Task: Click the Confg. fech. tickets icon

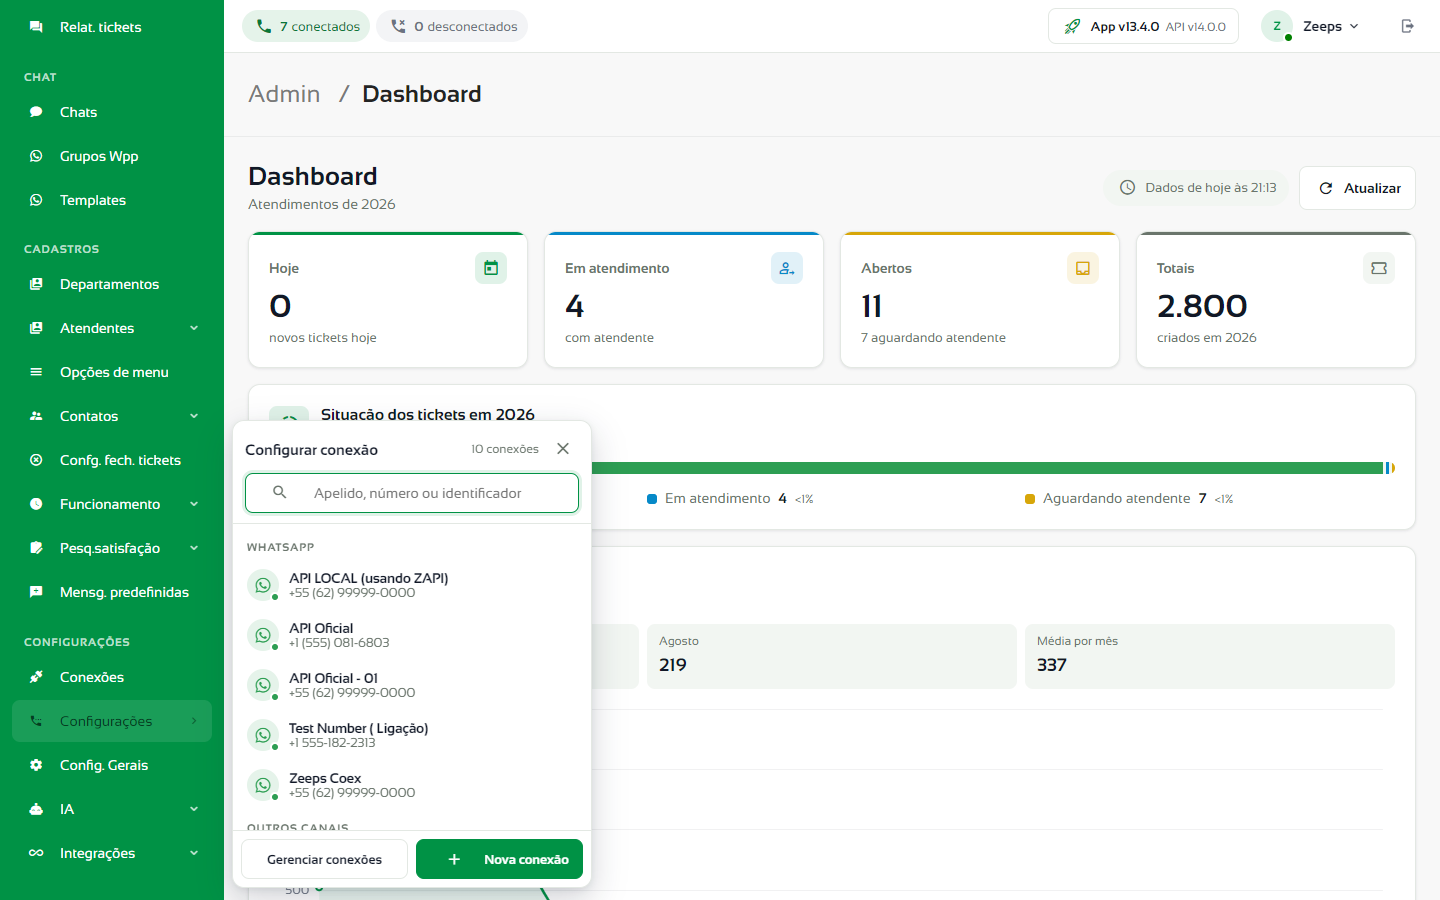Action: point(36,460)
